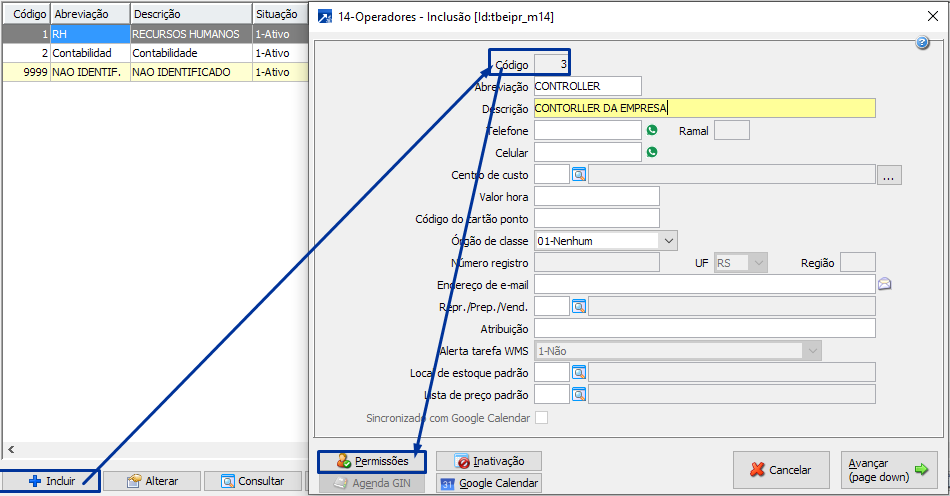Focus the Abreviação input field
This screenshot has width=950, height=496.
tap(588, 86)
